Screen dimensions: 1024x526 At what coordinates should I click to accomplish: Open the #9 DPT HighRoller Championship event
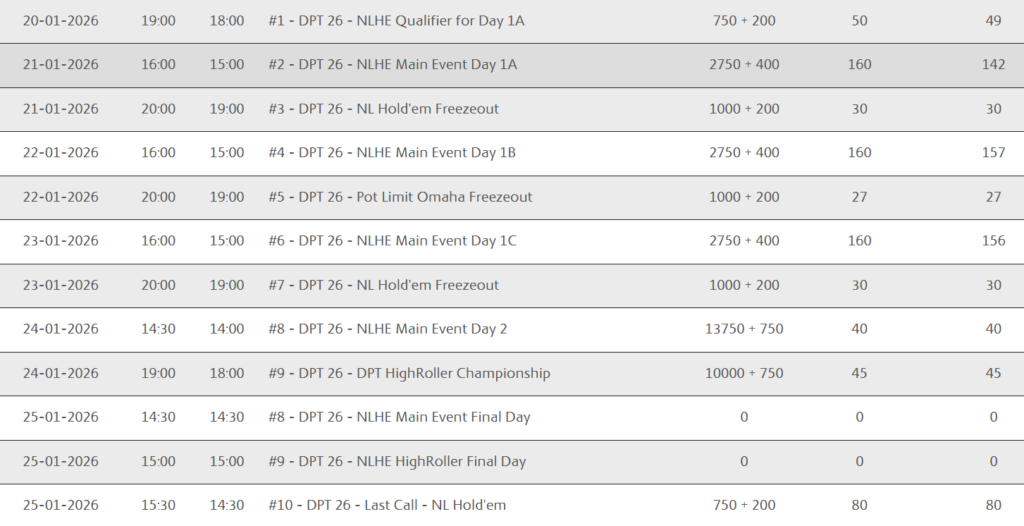point(409,373)
